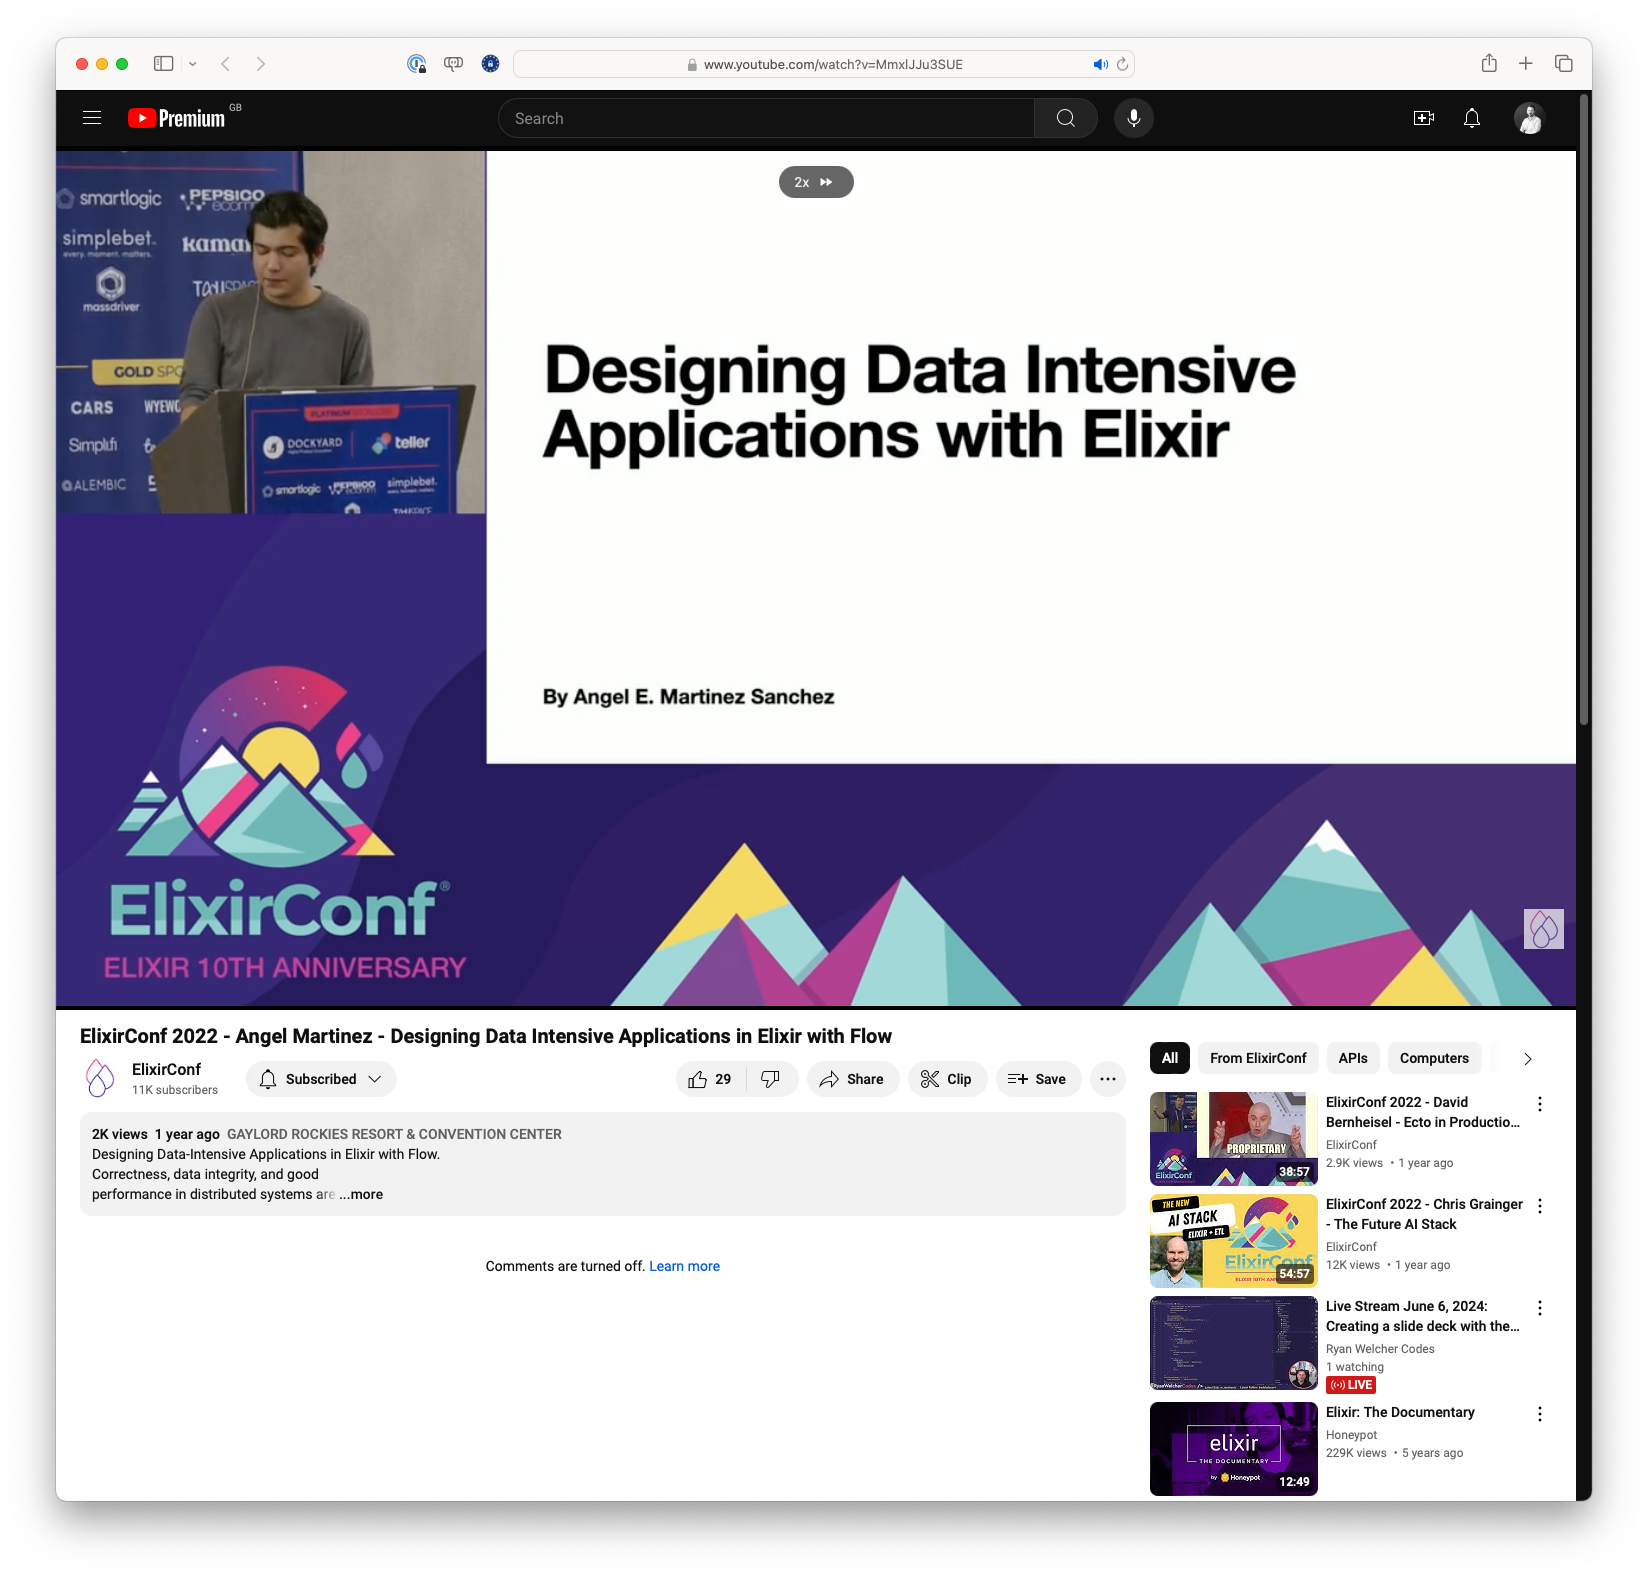The height and width of the screenshot is (1575, 1648).
Task: Click the dislike thumbs down button
Action: [770, 1079]
